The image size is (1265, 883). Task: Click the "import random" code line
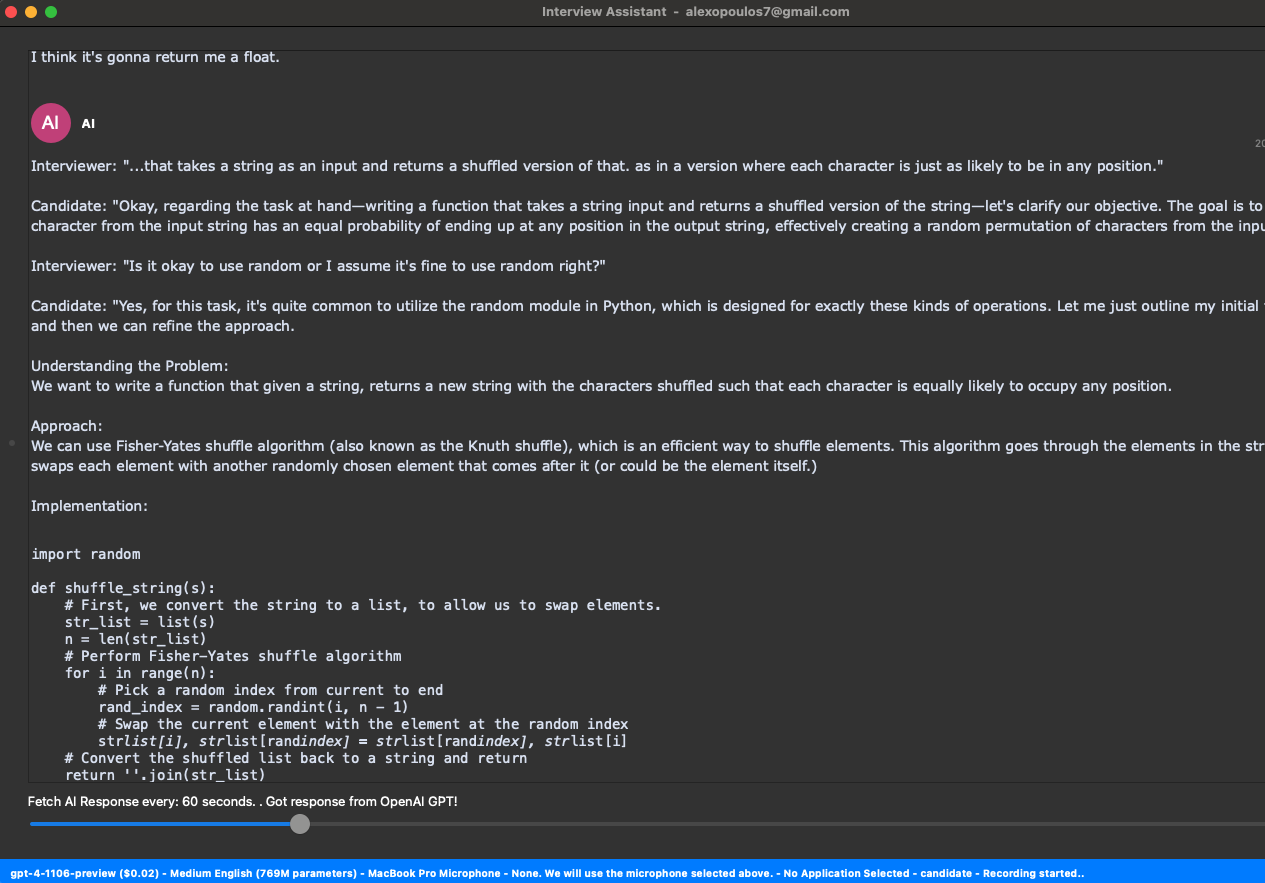(86, 554)
